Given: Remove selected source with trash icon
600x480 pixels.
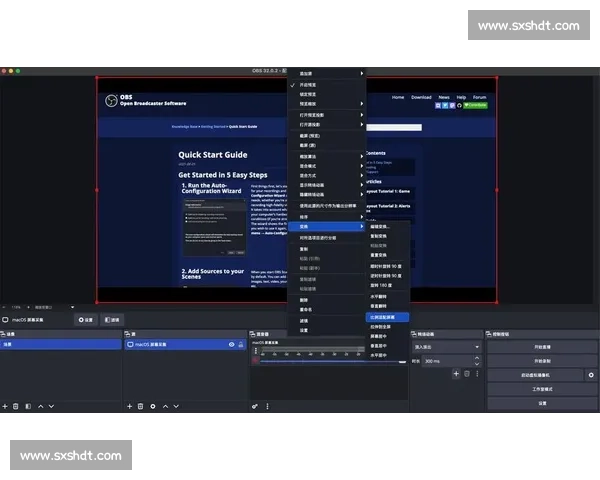Looking at the screenshot, I should 140,406.
